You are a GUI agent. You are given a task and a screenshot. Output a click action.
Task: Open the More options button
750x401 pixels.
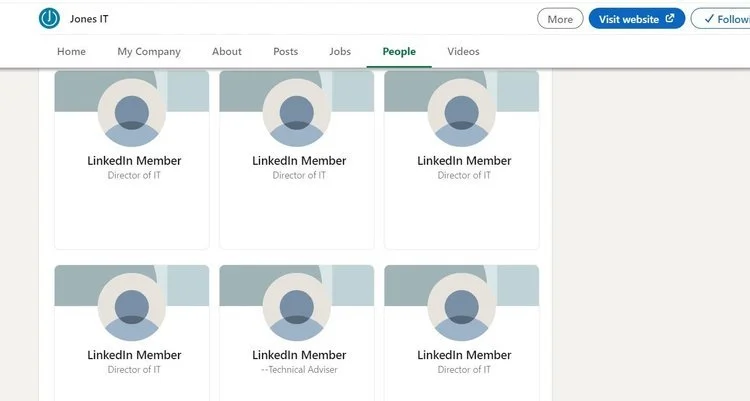560,19
